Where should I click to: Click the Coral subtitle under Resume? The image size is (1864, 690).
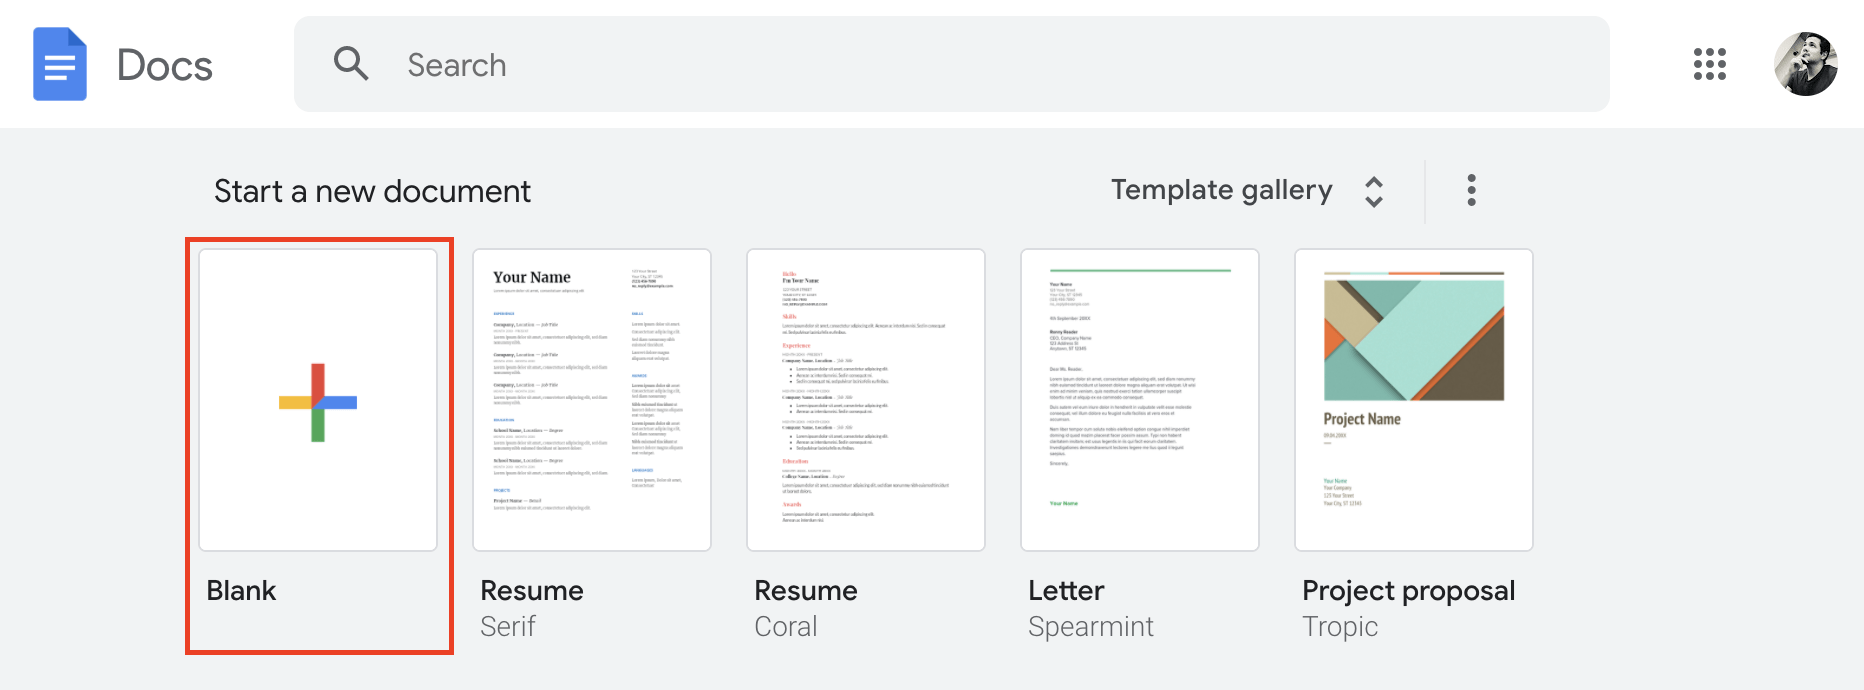[x=786, y=627]
